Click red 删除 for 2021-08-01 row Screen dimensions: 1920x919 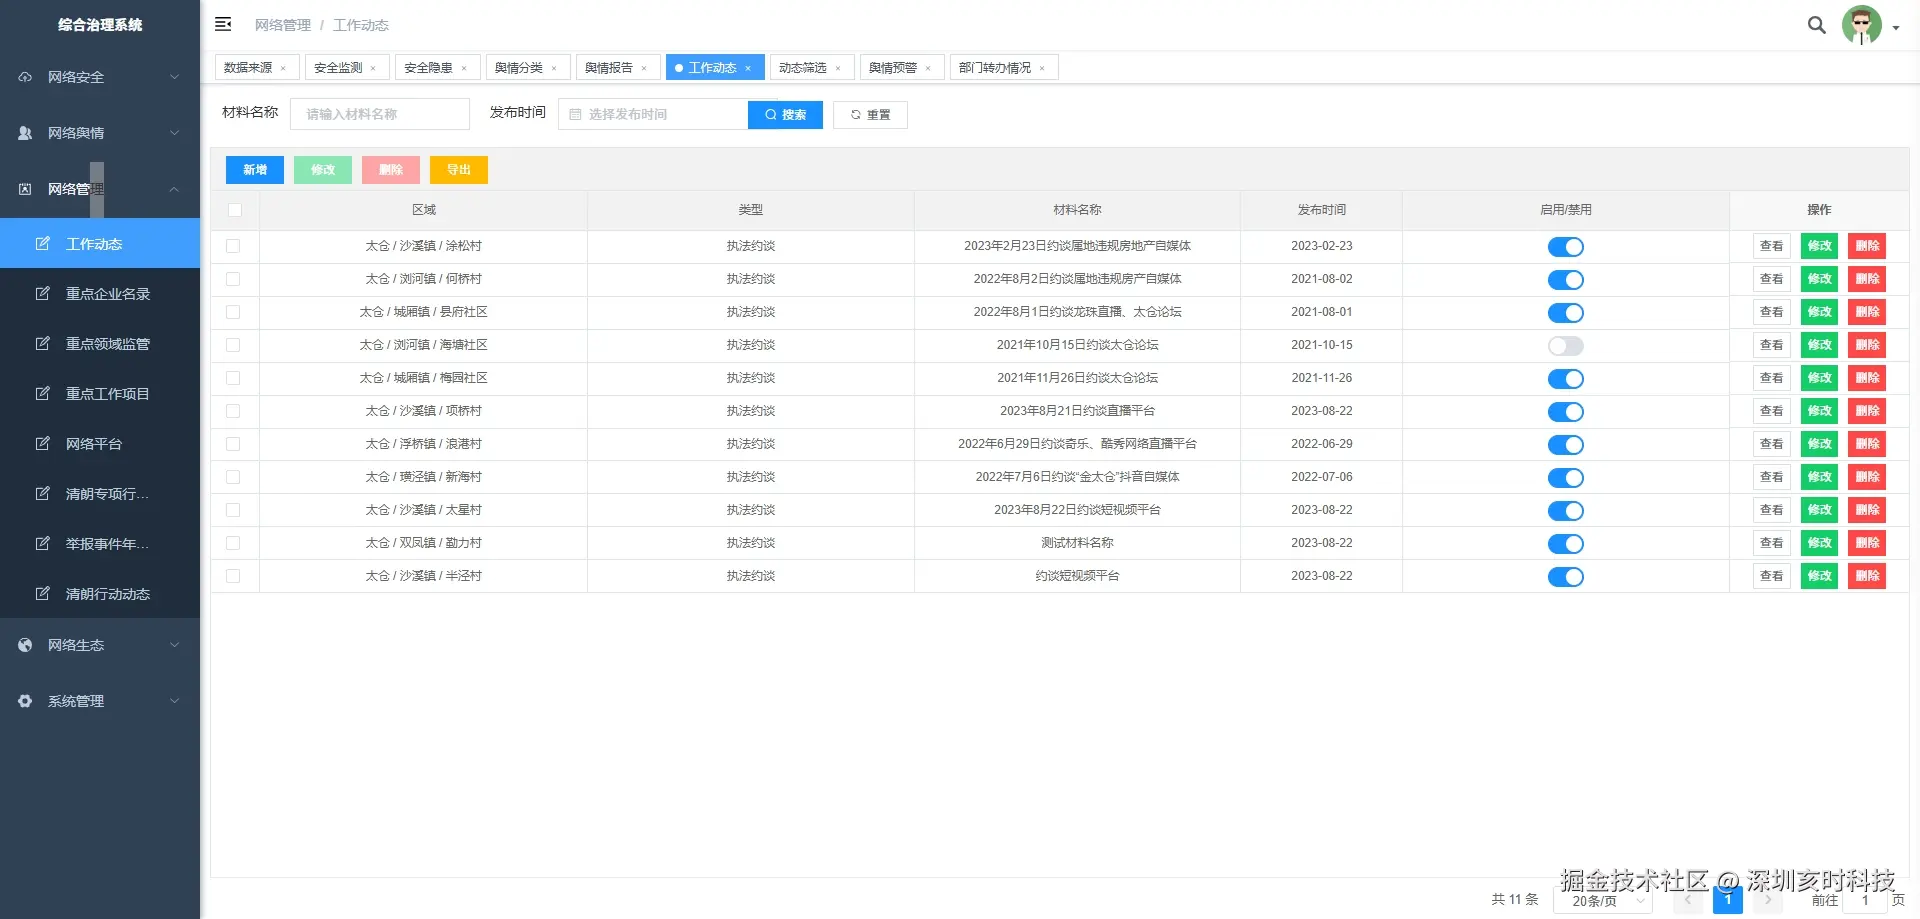coord(1867,312)
